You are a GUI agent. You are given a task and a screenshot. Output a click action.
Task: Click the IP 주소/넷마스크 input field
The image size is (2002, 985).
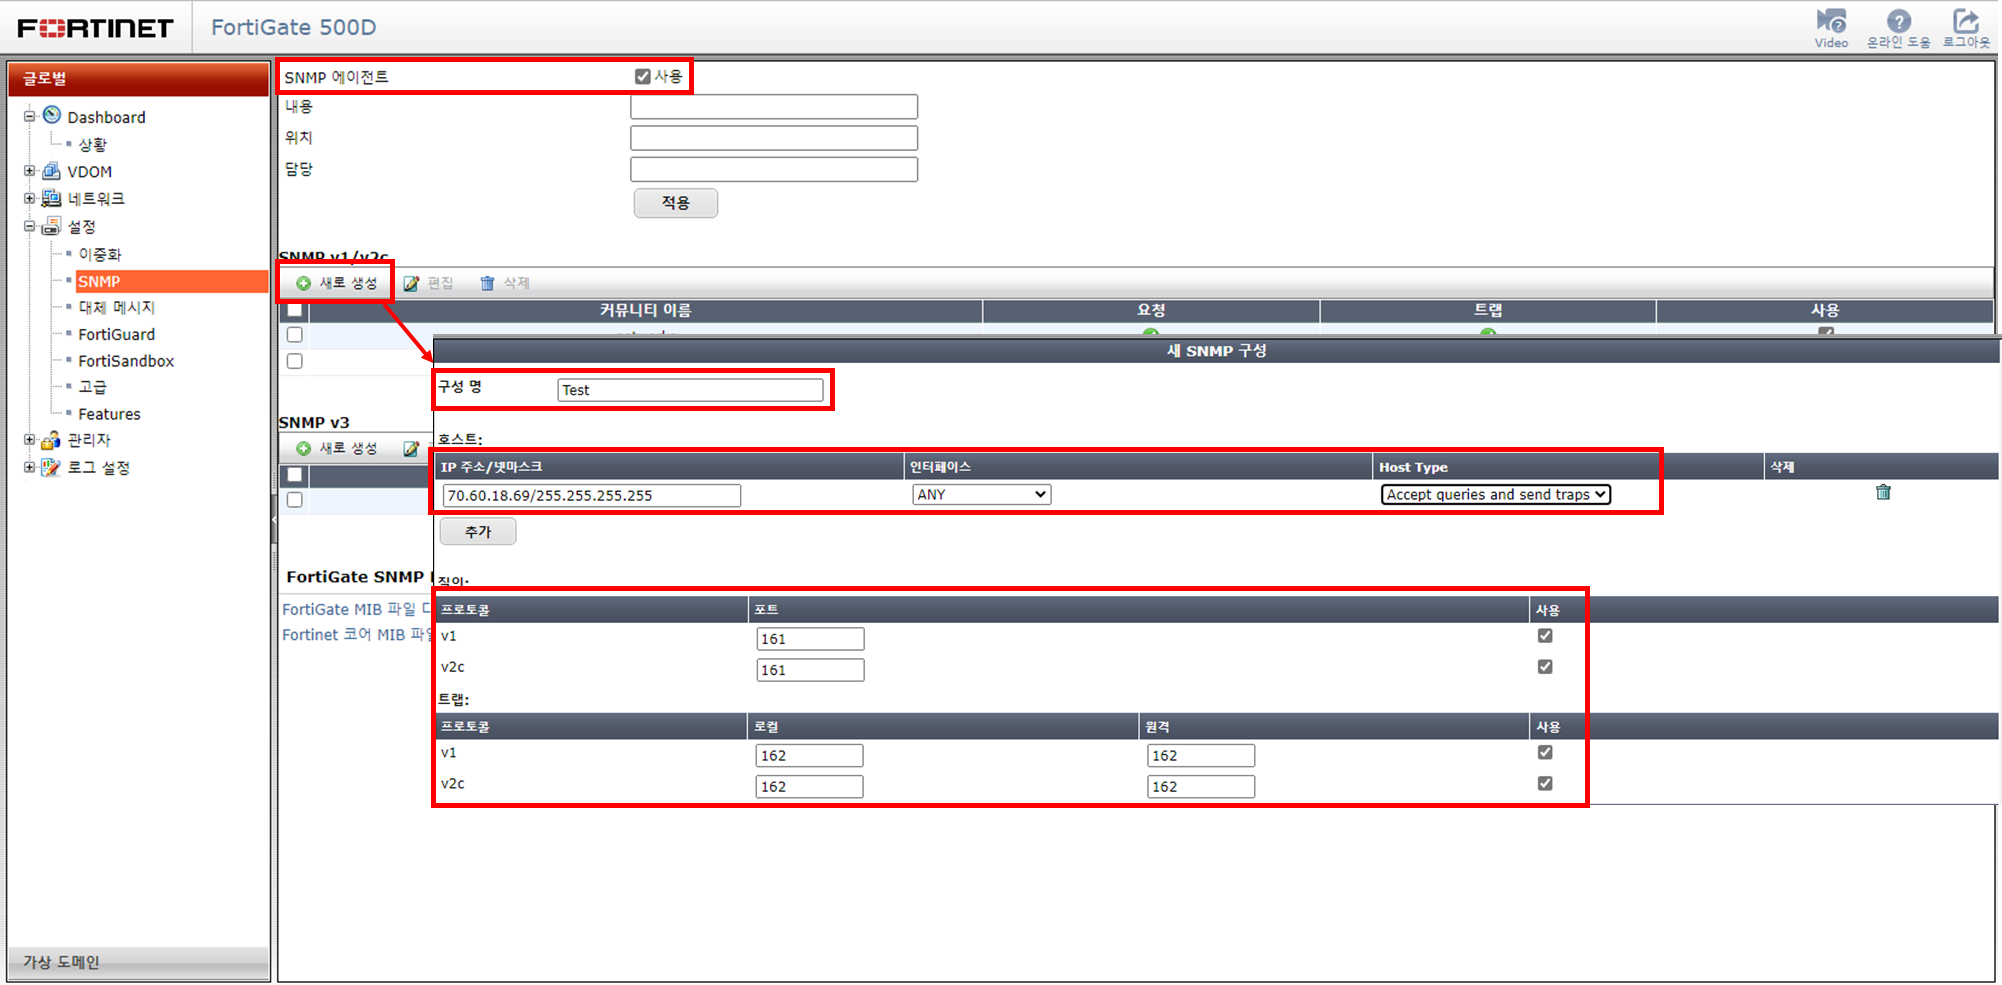592,495
